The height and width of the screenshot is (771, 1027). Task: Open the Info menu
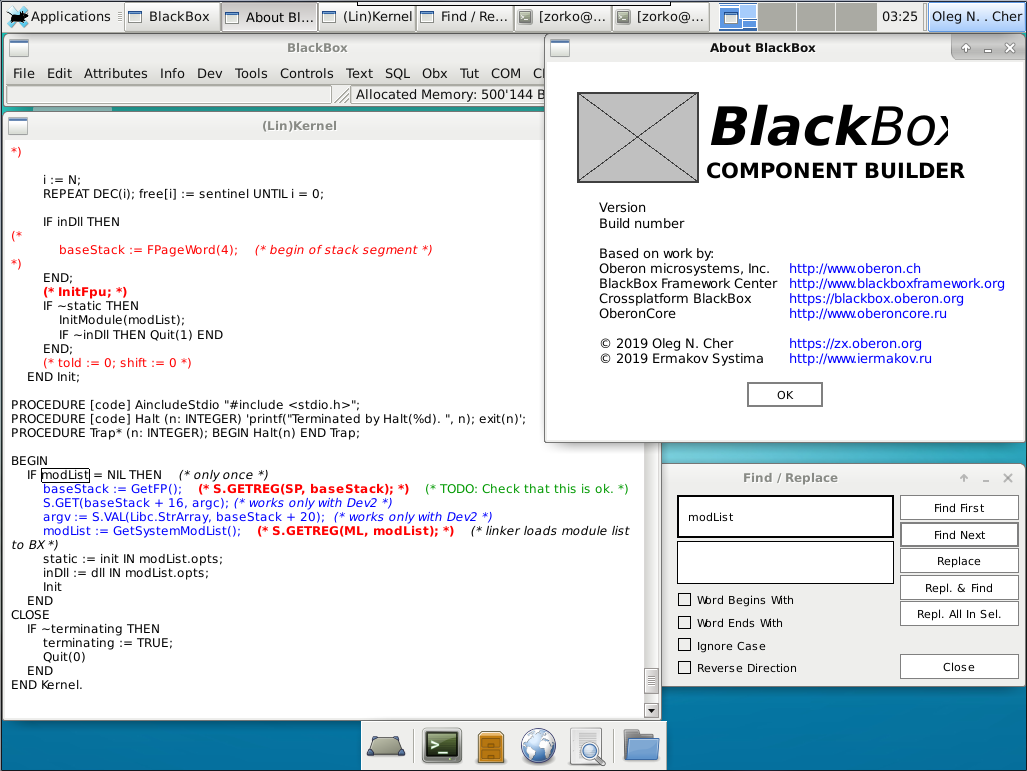(x=172, y=73)
